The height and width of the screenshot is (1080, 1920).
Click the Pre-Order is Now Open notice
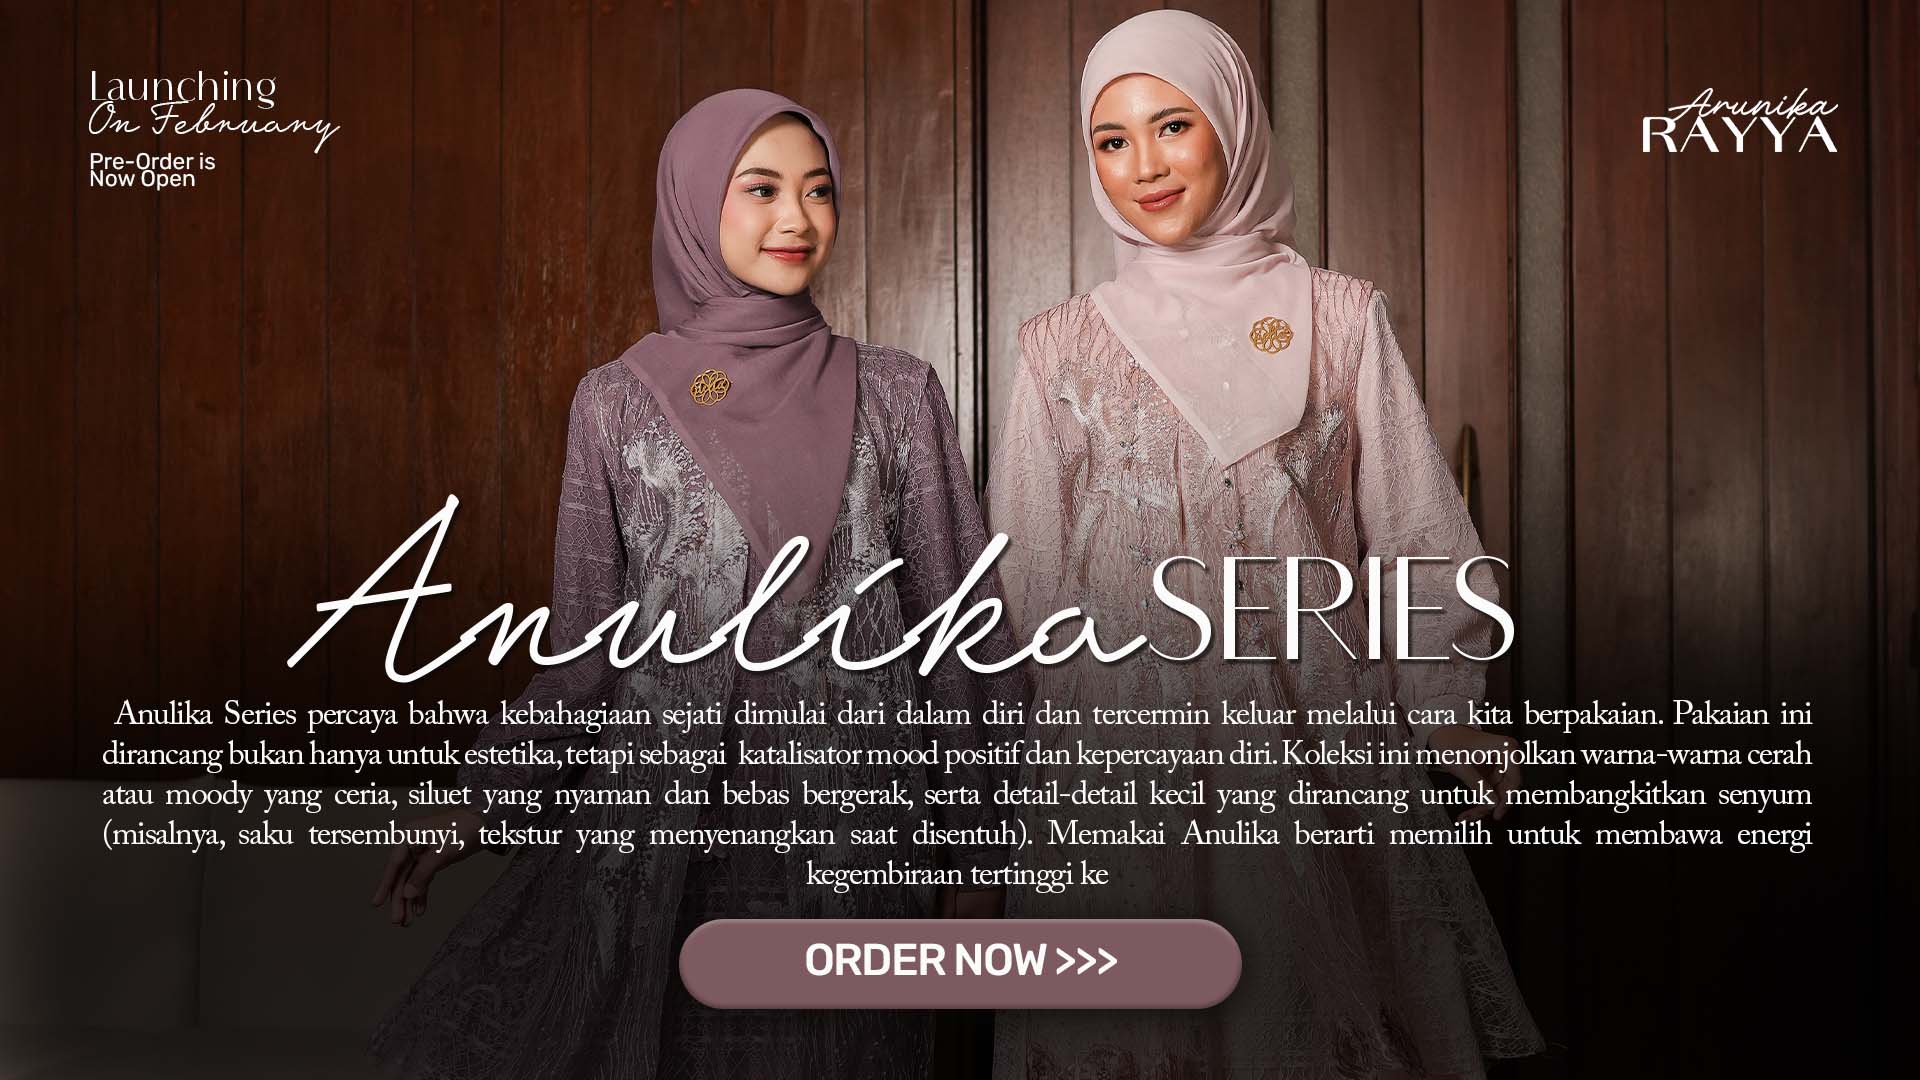(152, 170)
